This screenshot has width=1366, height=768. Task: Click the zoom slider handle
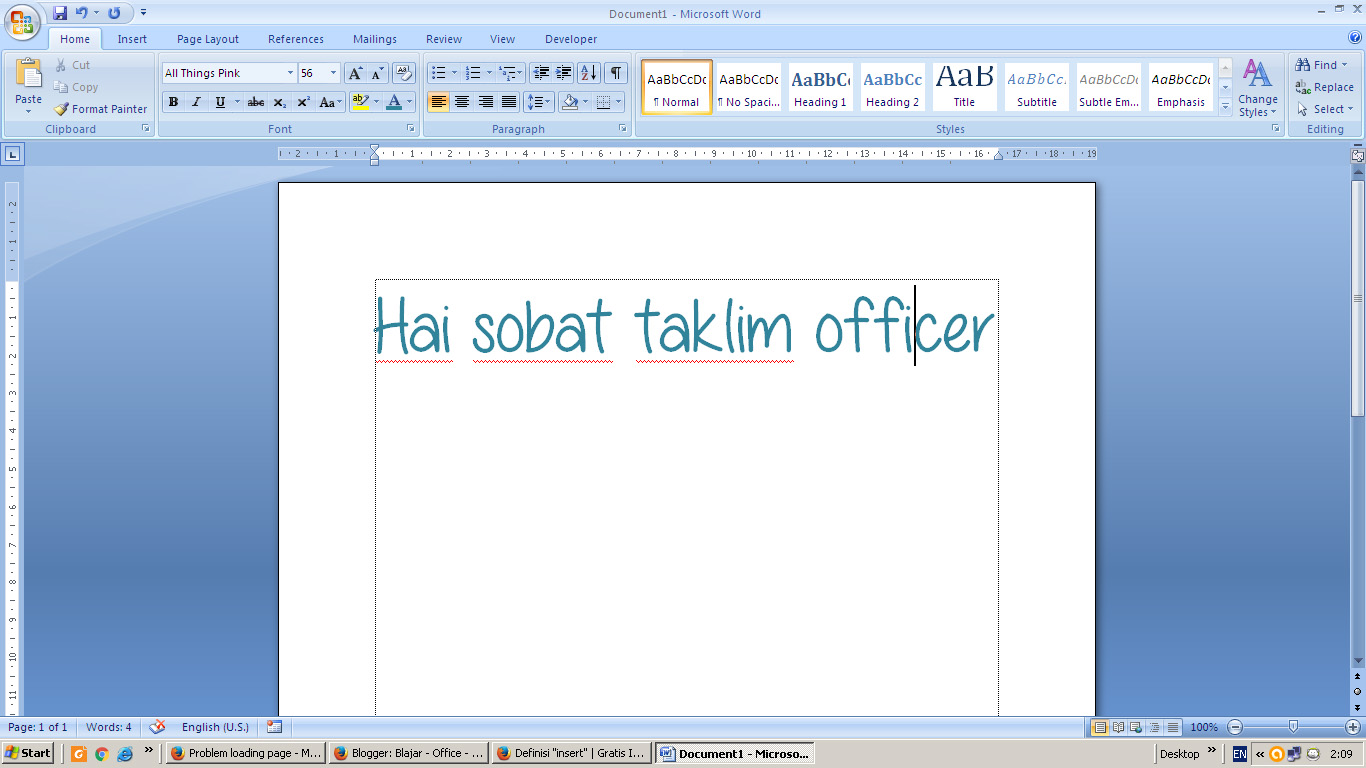1293,727
